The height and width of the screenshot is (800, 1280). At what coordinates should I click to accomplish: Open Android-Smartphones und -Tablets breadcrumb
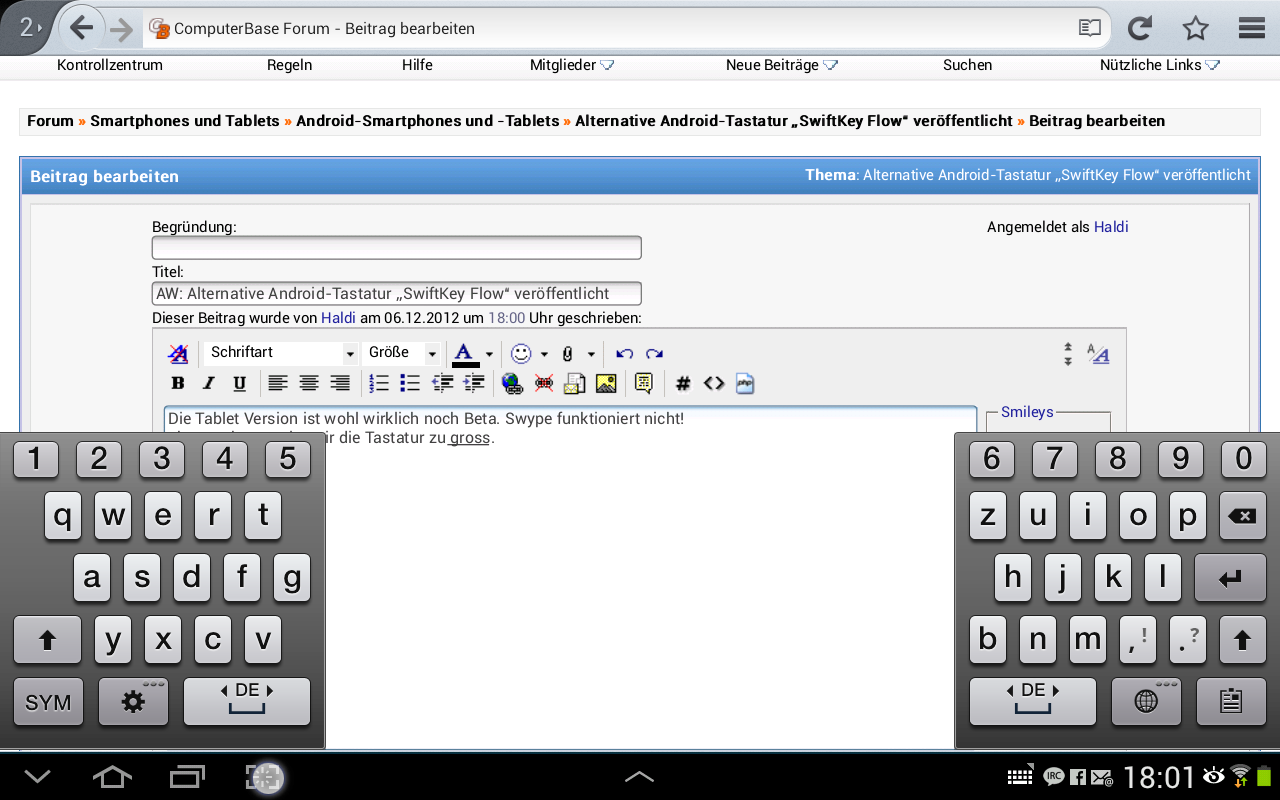click(428, 121)
